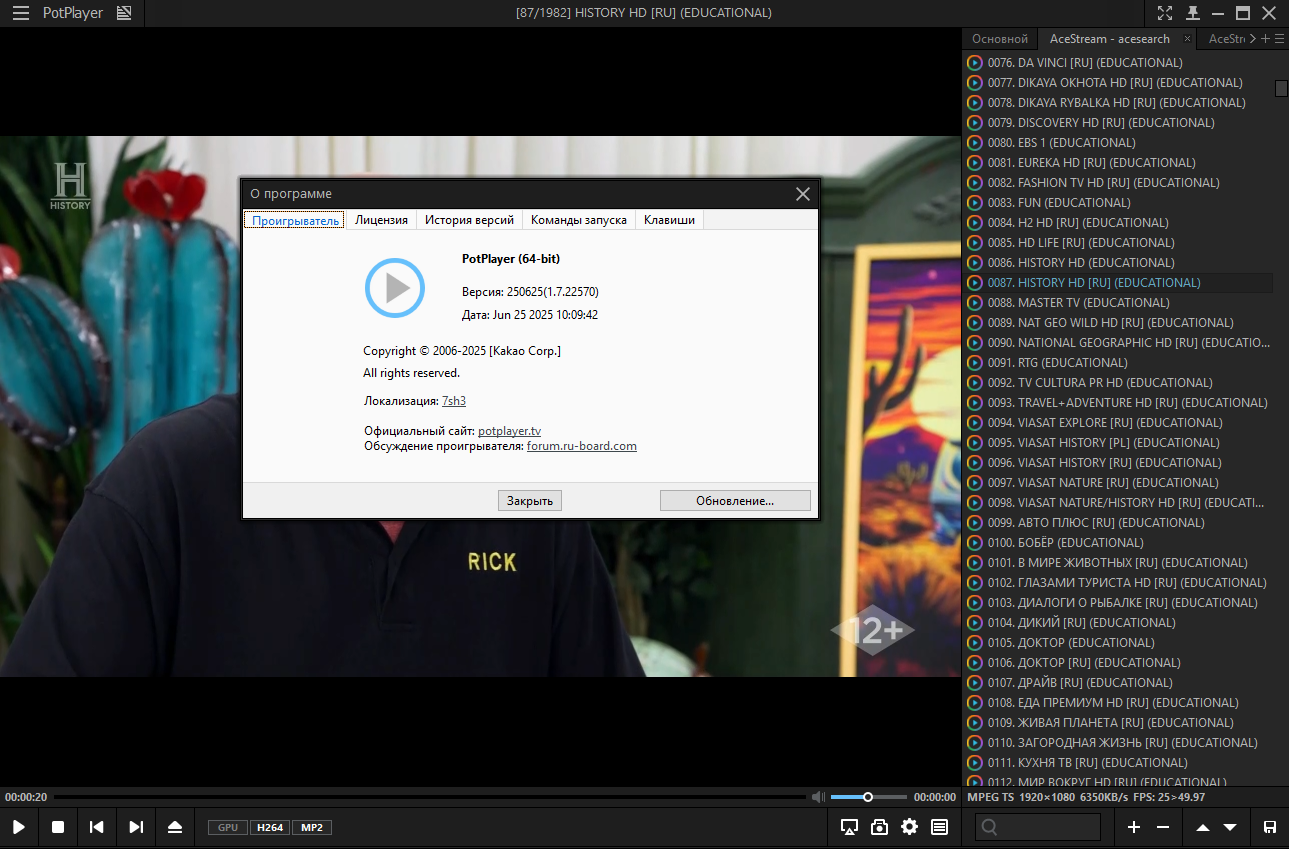Viewport: 1289px width, 849px height.
Task: Switch to the Основной playlist tab
Action: pos(1000,39)
